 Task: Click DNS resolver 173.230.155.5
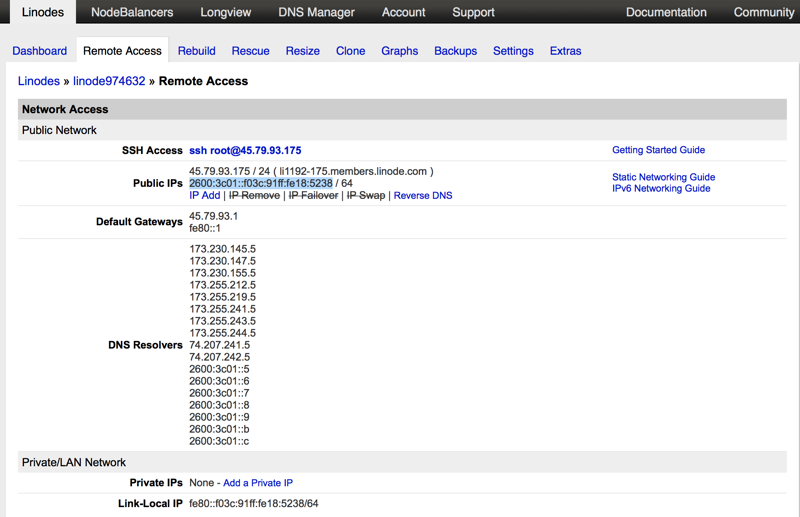click(222, 273)
